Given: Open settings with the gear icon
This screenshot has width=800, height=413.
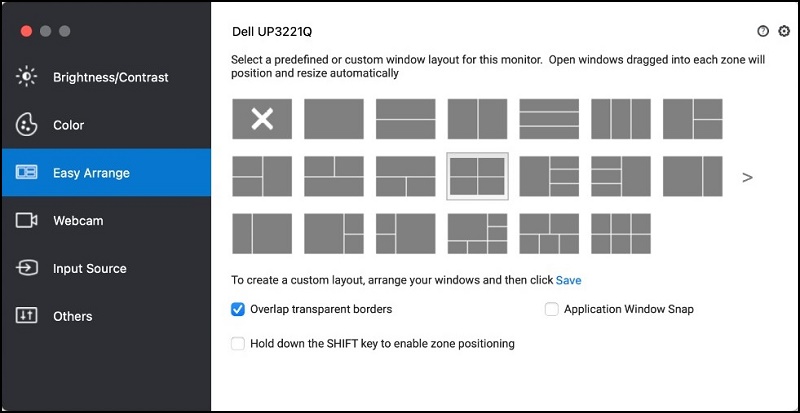Looking at the screenshot, I should (x=784, y=32).
